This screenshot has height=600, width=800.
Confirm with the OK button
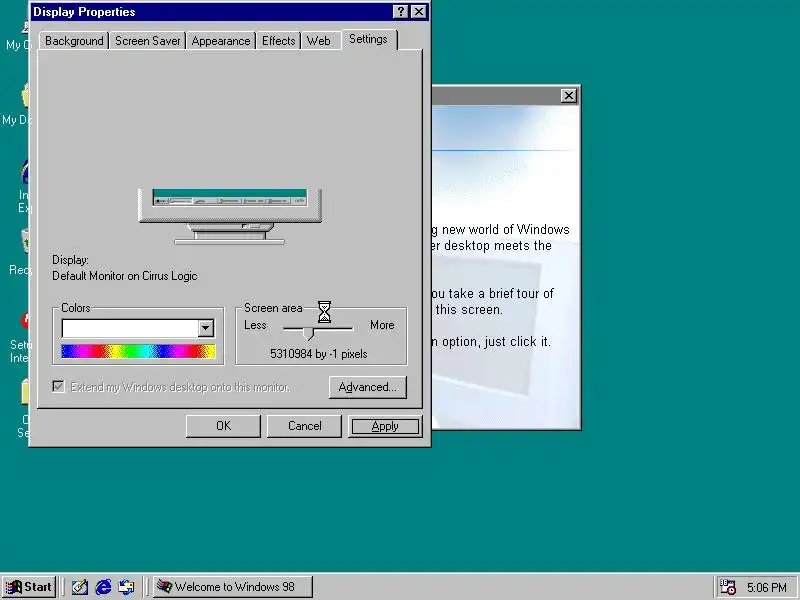(x=223, y=426)
